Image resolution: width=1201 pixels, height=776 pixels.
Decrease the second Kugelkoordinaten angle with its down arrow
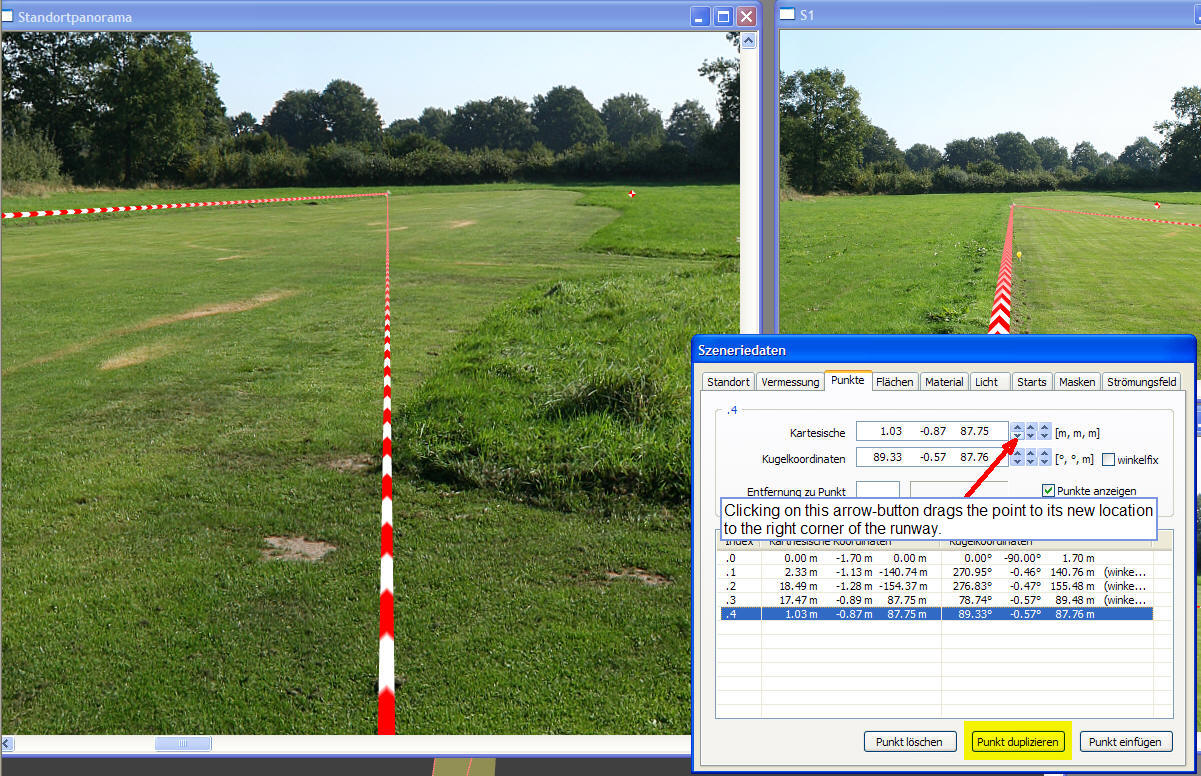[1031, 462]
